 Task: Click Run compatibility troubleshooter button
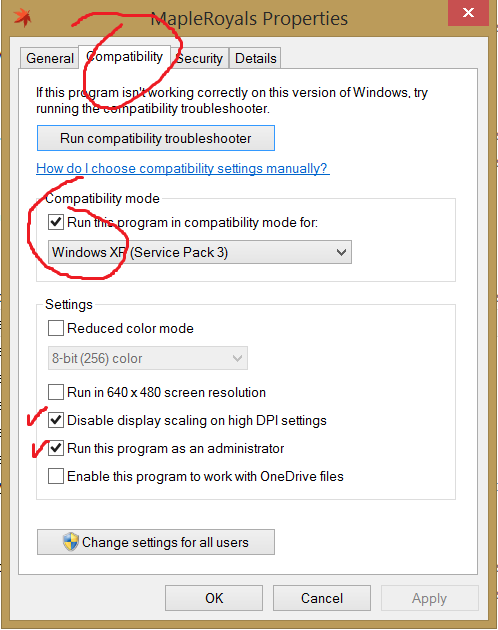(156, 138)
